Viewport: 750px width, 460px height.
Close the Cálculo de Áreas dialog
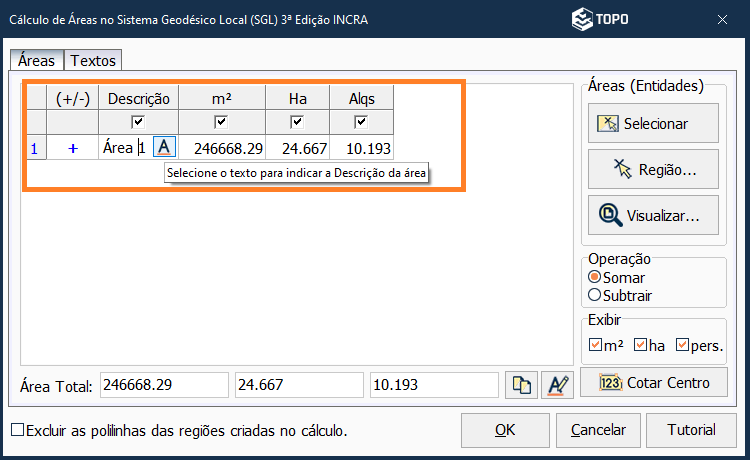pos(722,19)
